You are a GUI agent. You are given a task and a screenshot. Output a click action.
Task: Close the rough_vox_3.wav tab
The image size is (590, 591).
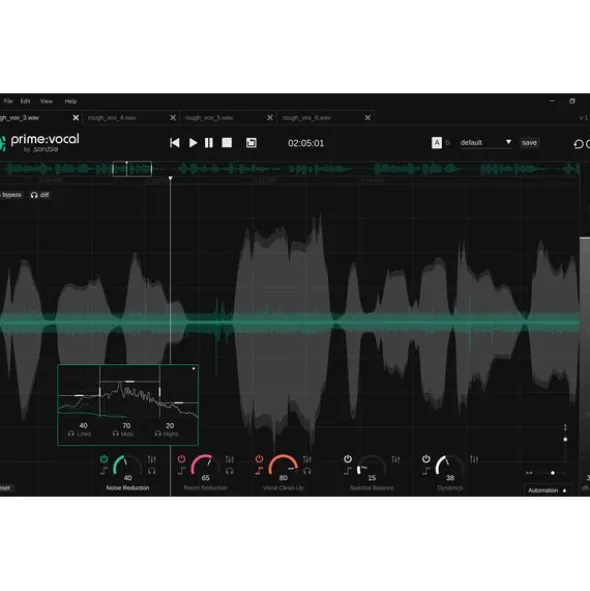76,118
